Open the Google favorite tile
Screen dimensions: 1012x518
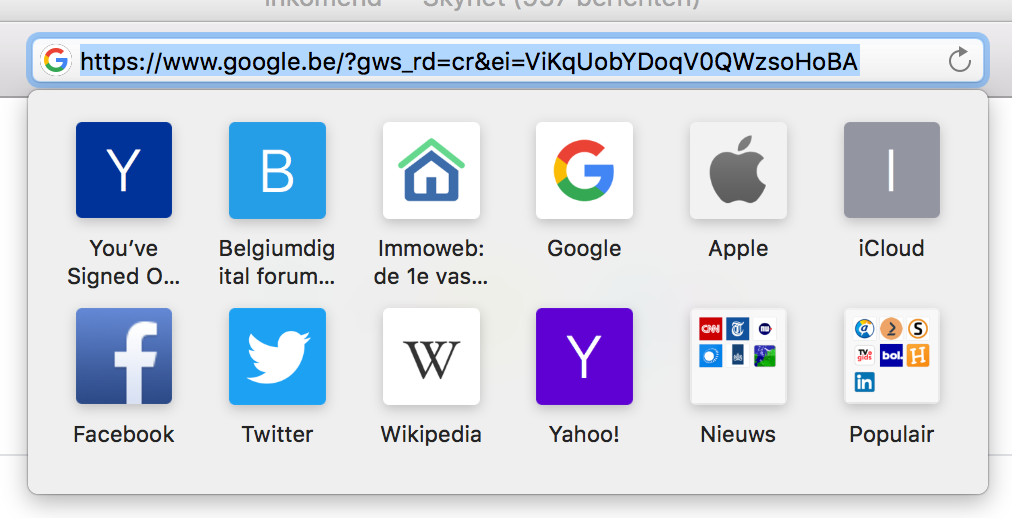pyautogui.click(x=584, y=170)
